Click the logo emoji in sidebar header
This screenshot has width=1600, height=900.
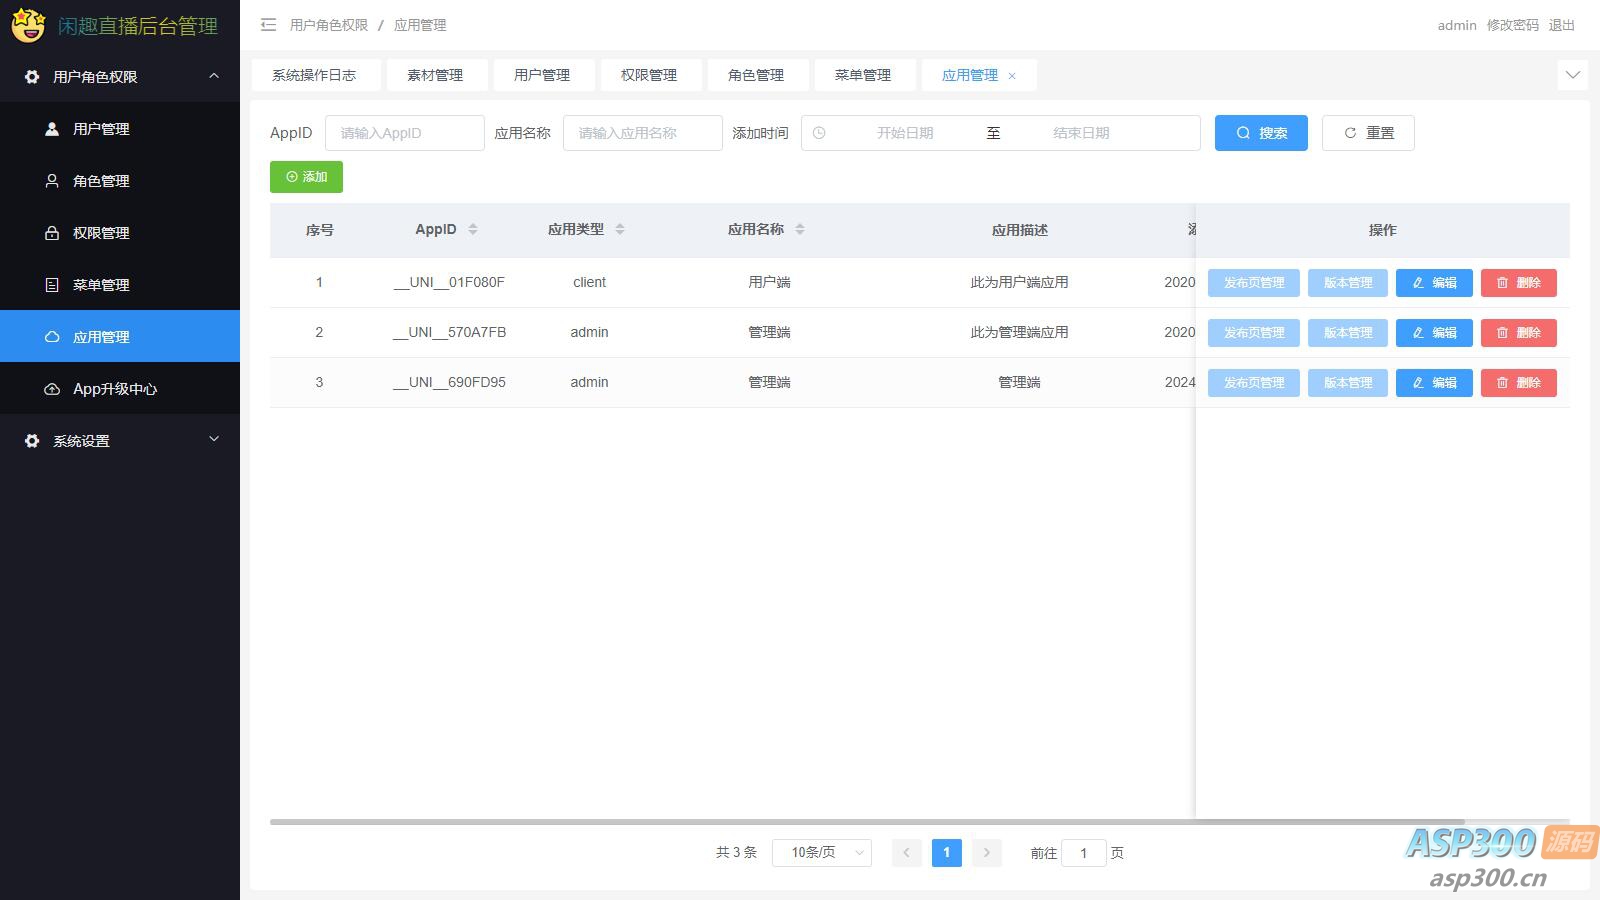(x=28, y=25)
